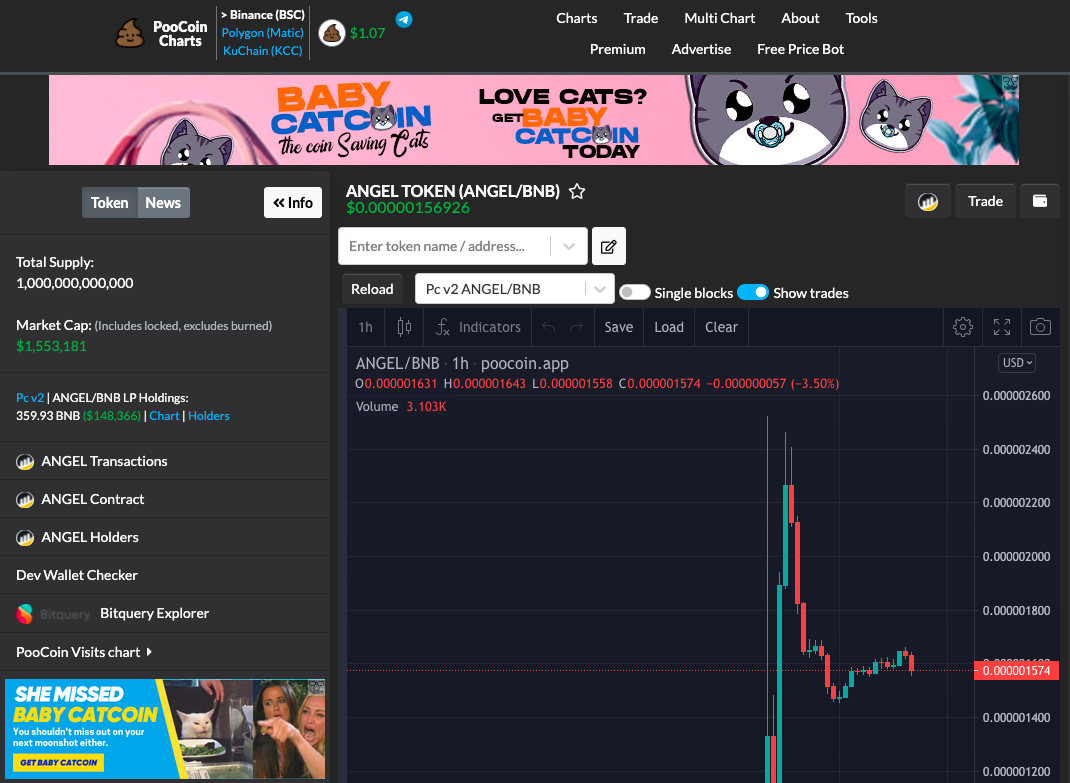Open the Advertise page
1070x783 pixels.
[702, 49]
